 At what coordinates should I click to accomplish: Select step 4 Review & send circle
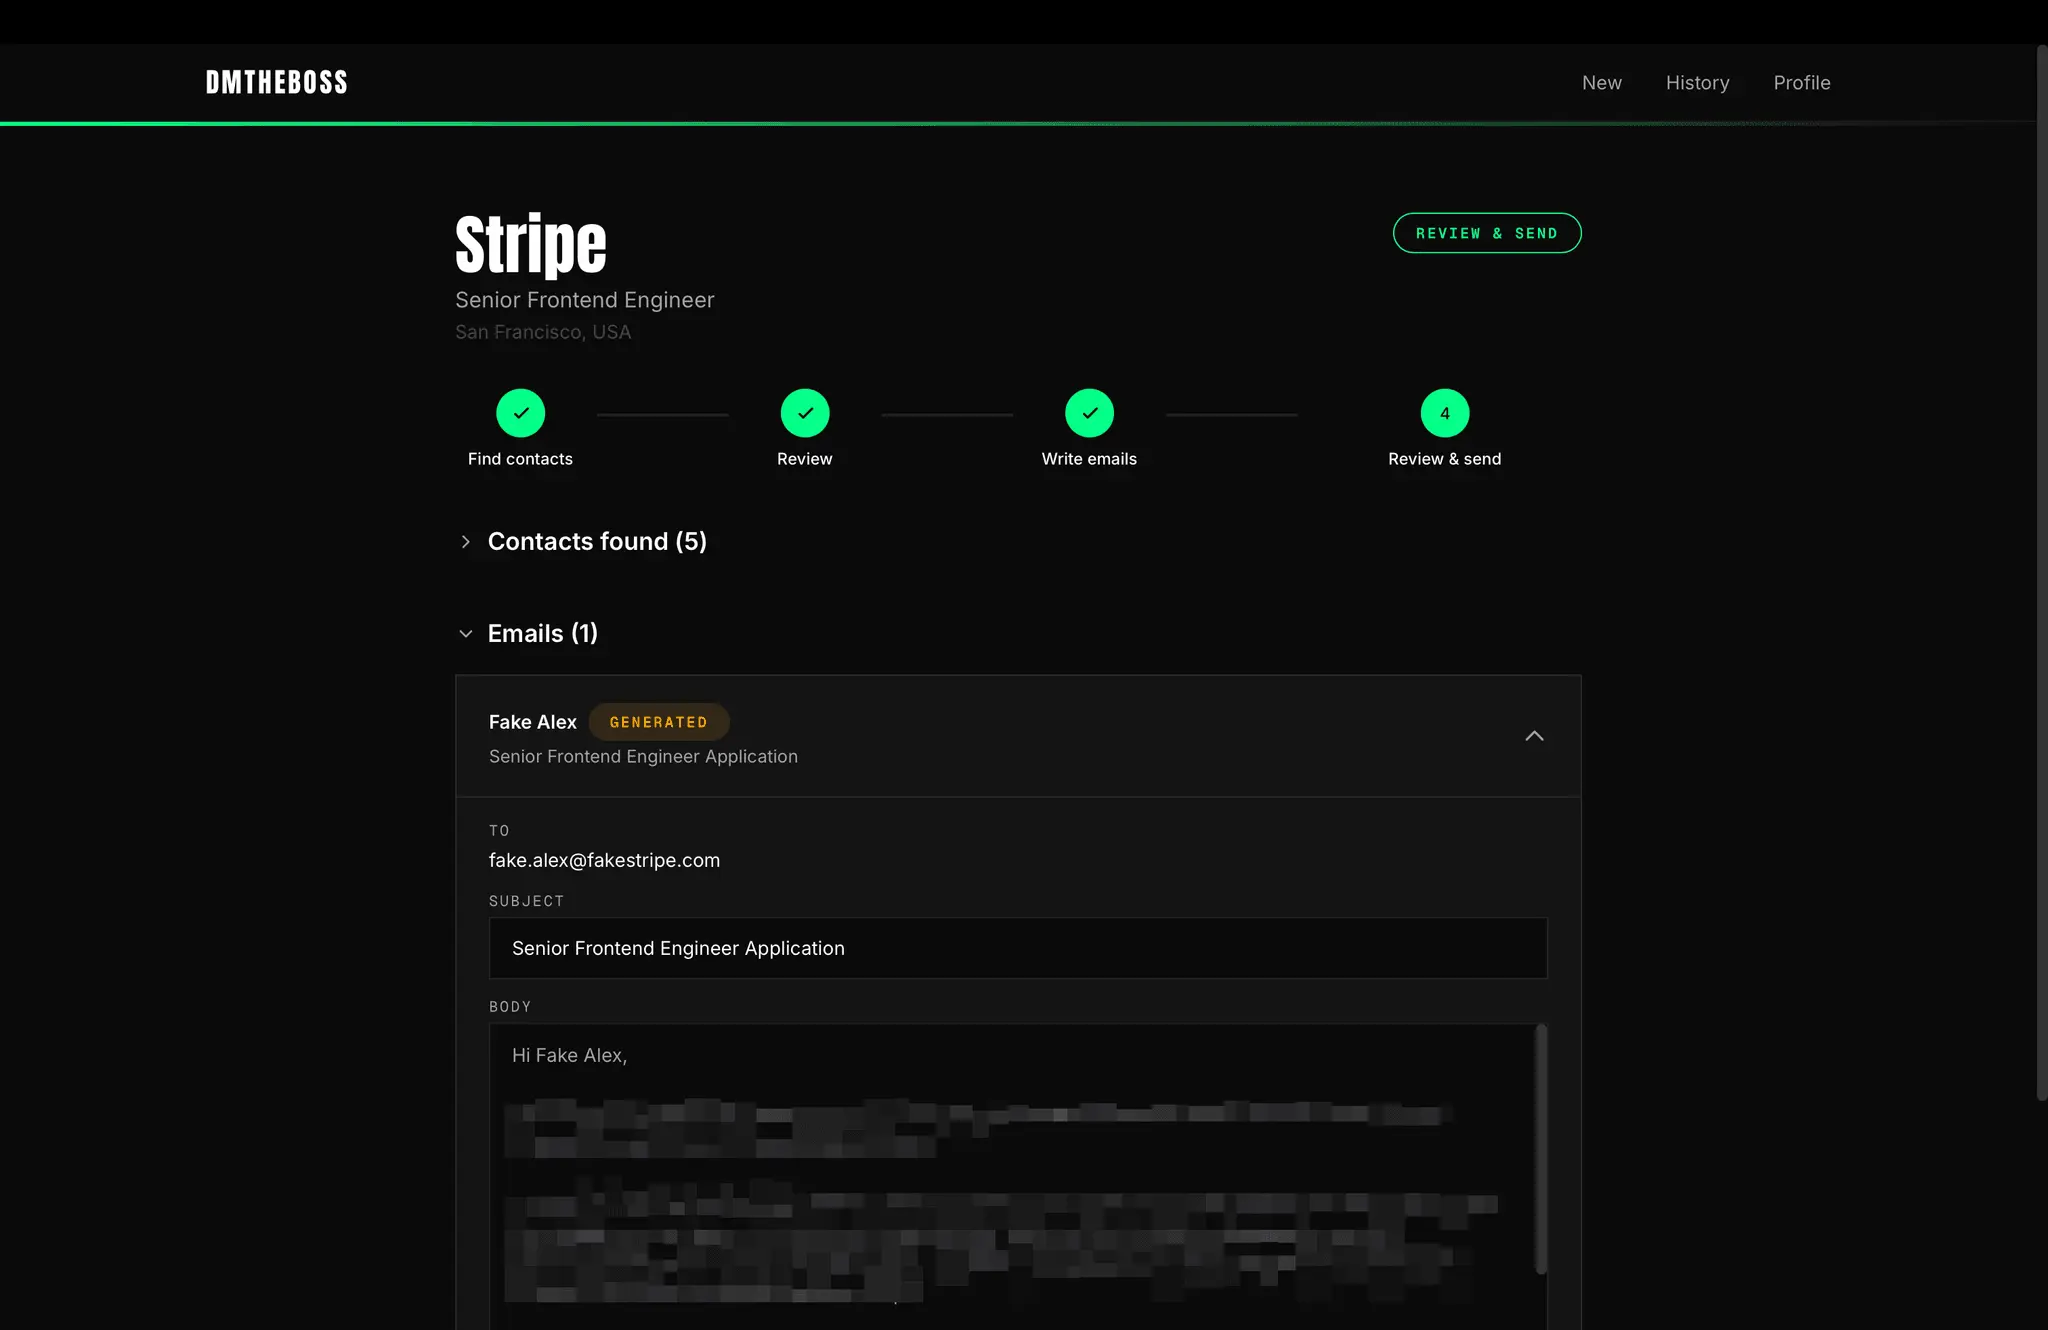coord(1444,413)
